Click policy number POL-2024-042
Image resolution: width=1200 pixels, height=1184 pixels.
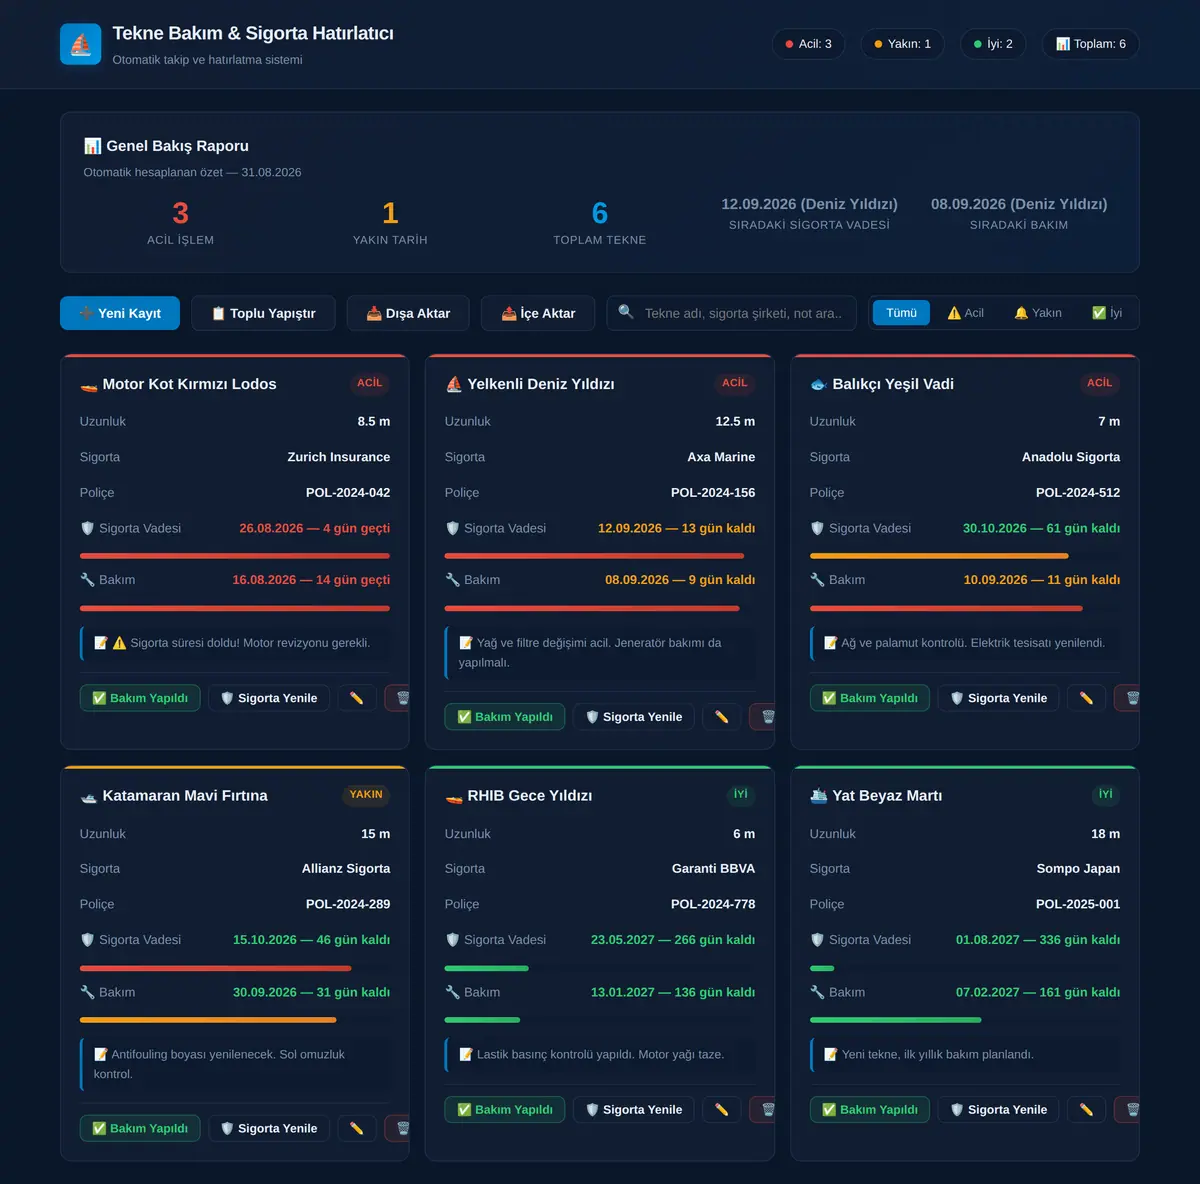[348, 493]
